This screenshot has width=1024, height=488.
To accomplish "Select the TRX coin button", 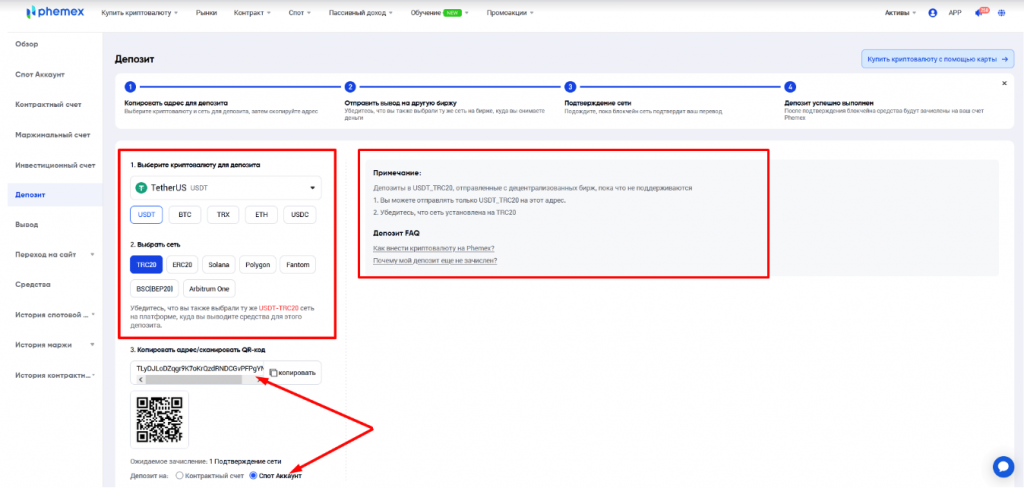I will coord(223,214).
